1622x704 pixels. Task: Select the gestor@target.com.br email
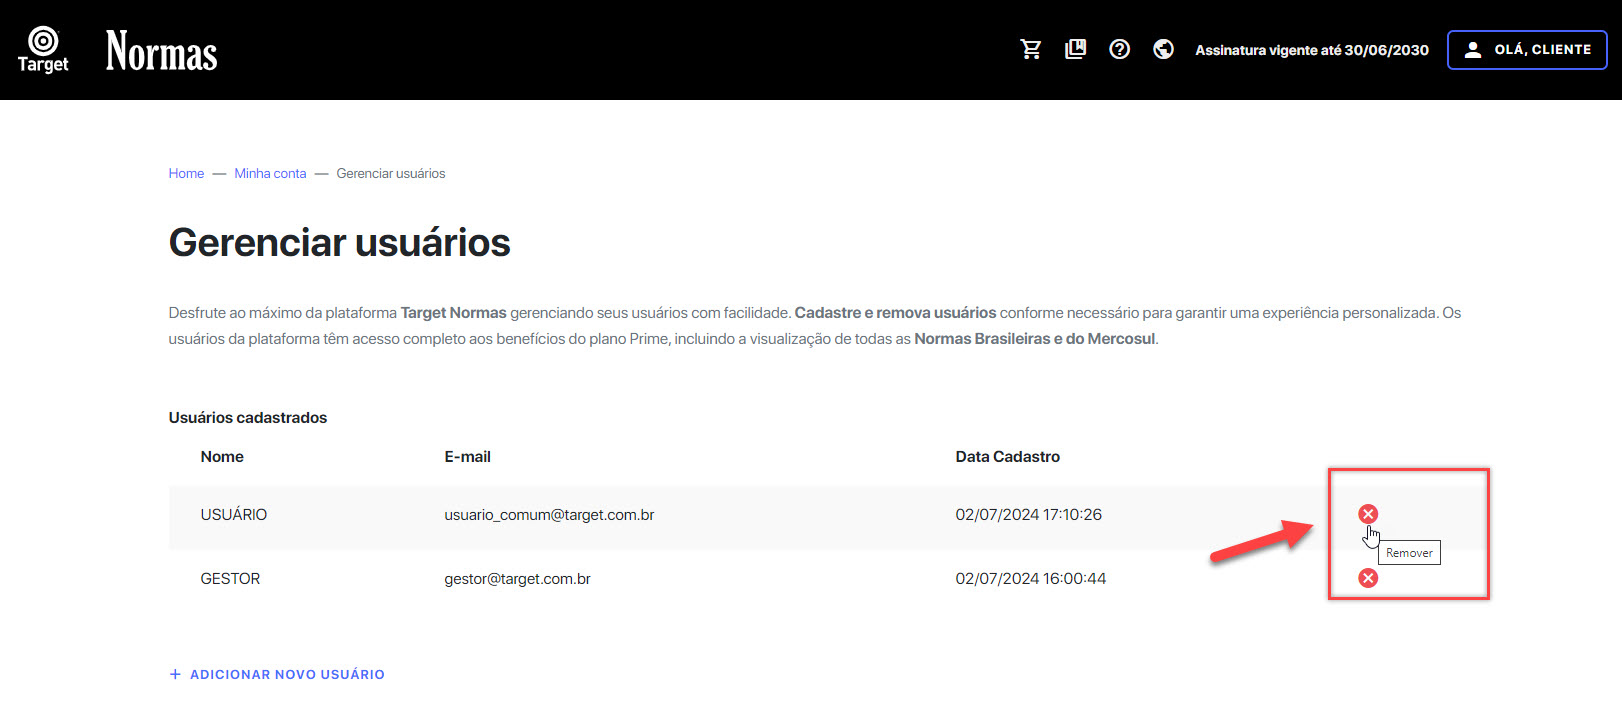tap(517, 578)
